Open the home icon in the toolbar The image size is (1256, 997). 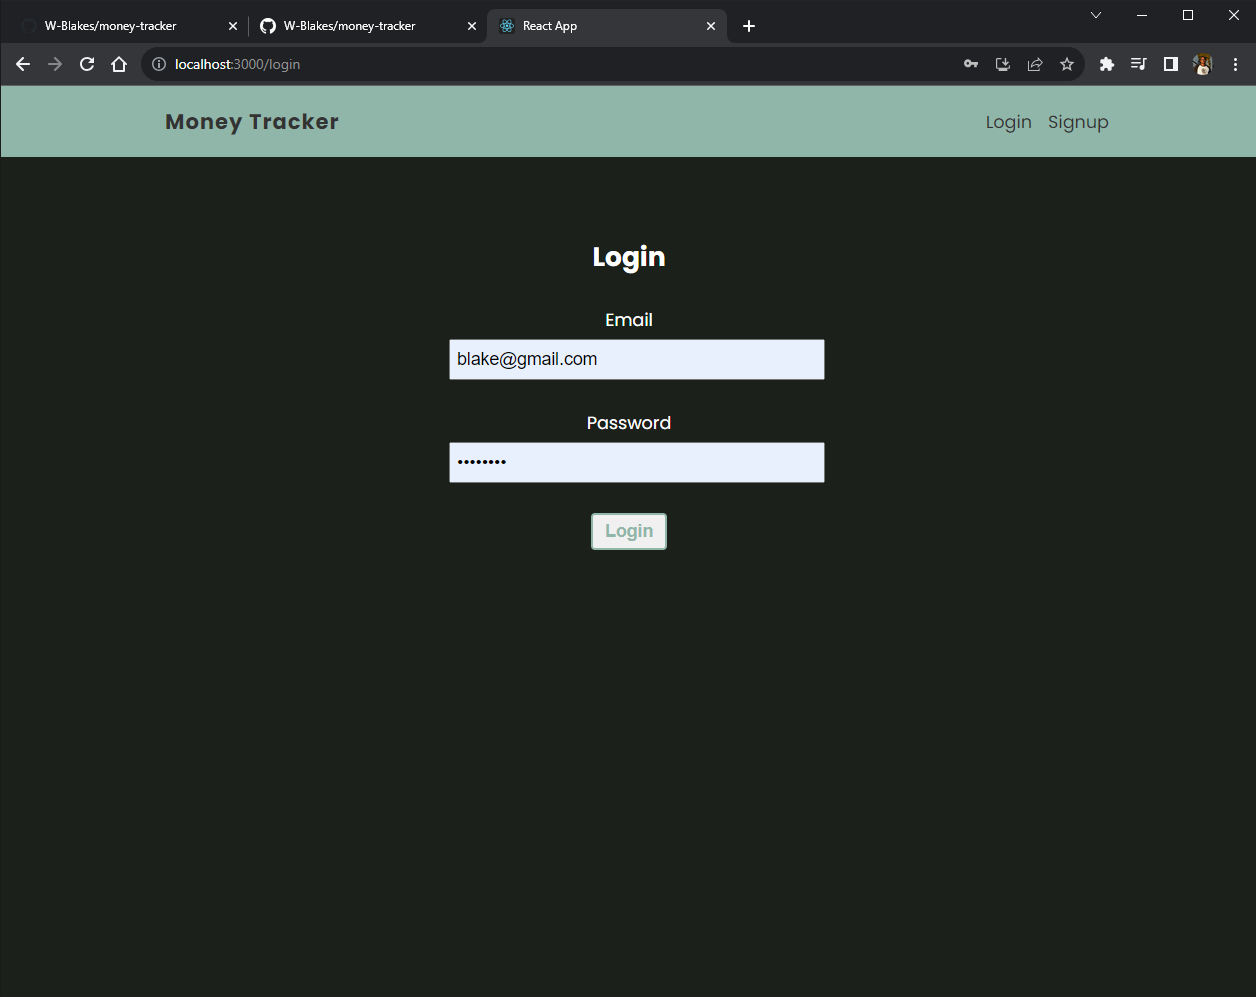pyautogui.click(x=119, y=63)
